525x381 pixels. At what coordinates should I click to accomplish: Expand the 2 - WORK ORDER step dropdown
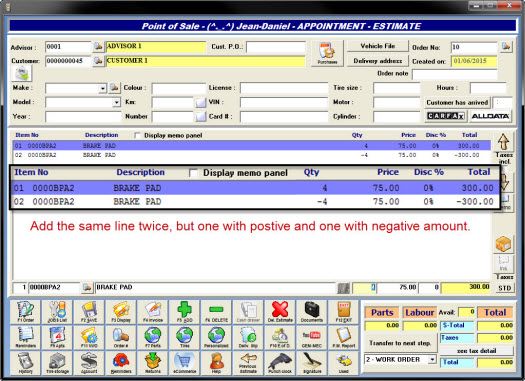[433, 360]
